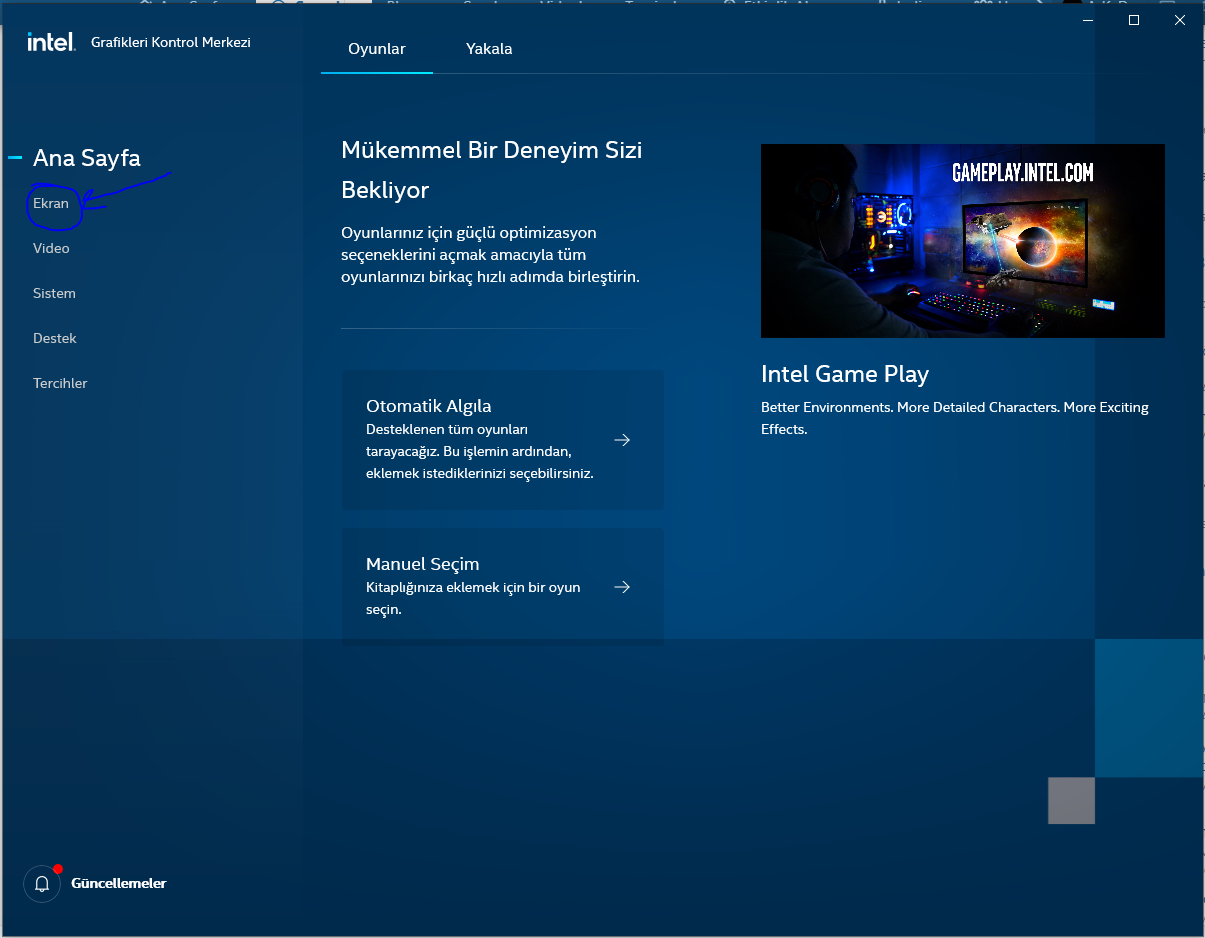Maximize the Intel graphics control window
Image resolution: width=1205 pixels, height=938 pixels.
tap(1134, 20)
